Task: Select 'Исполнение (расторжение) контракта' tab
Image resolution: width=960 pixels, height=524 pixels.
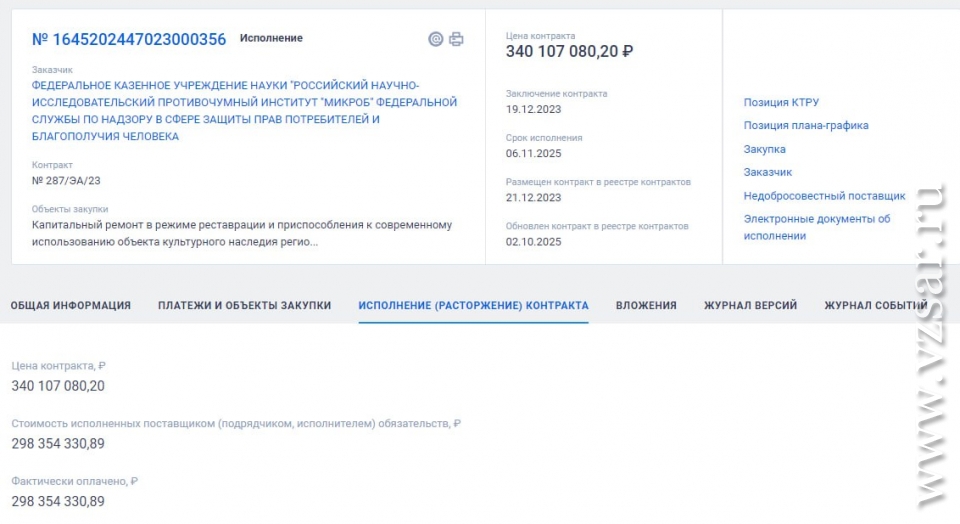Action: 473,306
